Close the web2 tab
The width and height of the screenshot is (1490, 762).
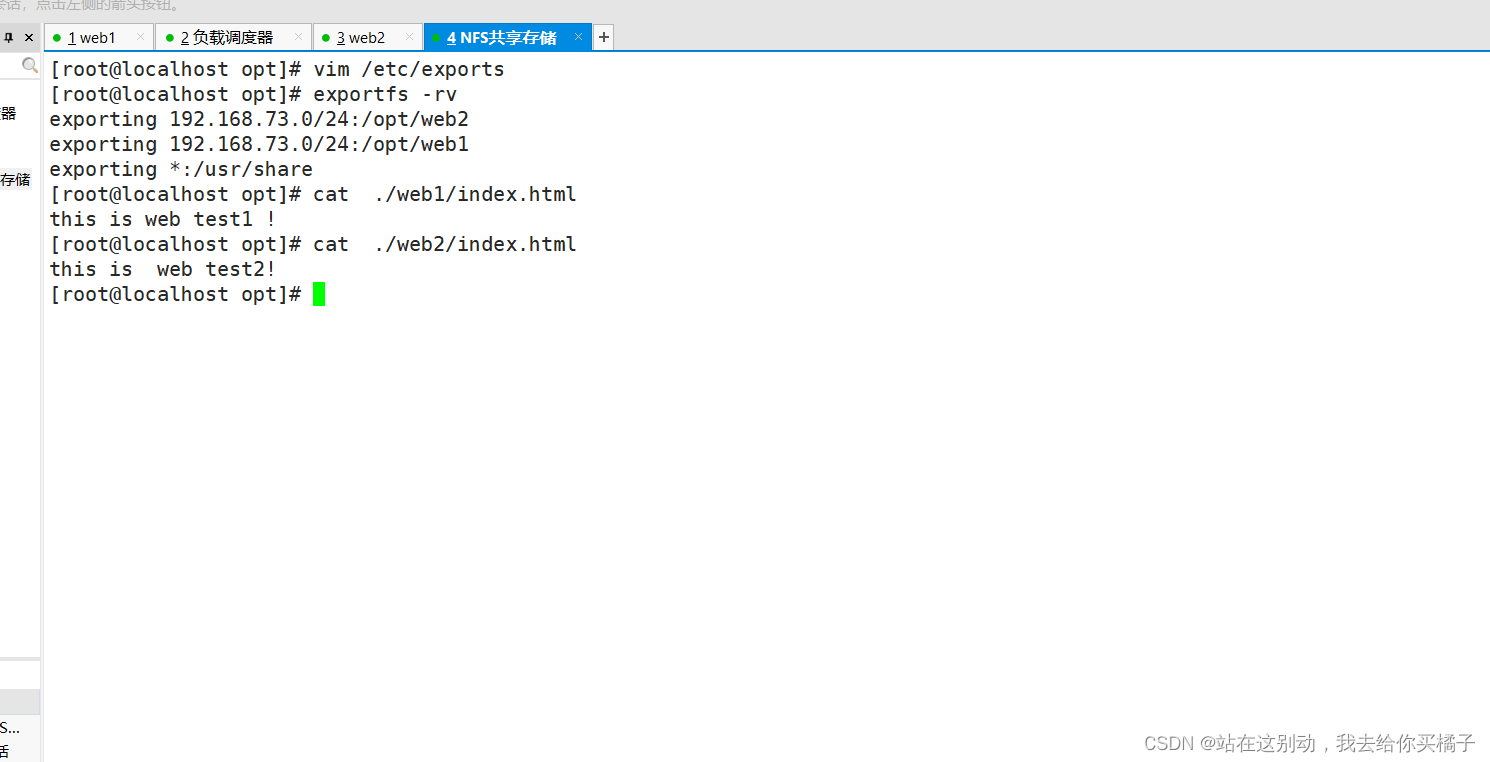[408, 37]
